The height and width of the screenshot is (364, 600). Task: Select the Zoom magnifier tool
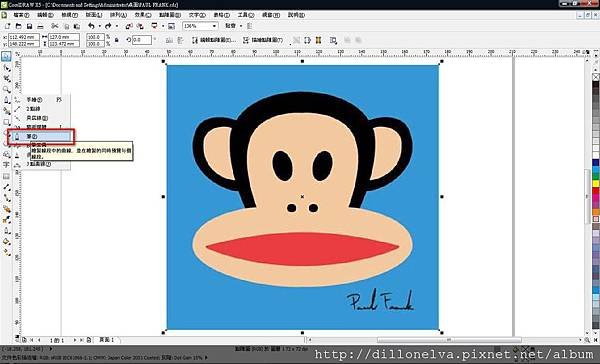[6, 89]
